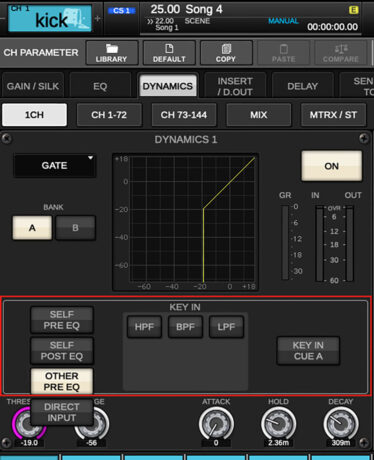Choose DIRECT INPUT from key-in list
Image resolution: width=374 pixels, height=460 pixels.
click(62, 412)
